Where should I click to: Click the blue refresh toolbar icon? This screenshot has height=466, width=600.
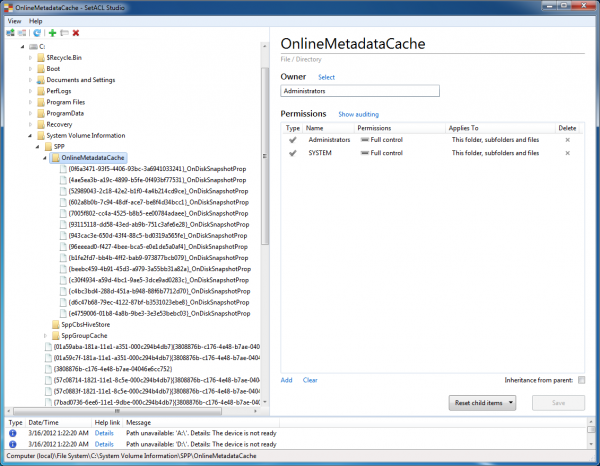point(37,33)
